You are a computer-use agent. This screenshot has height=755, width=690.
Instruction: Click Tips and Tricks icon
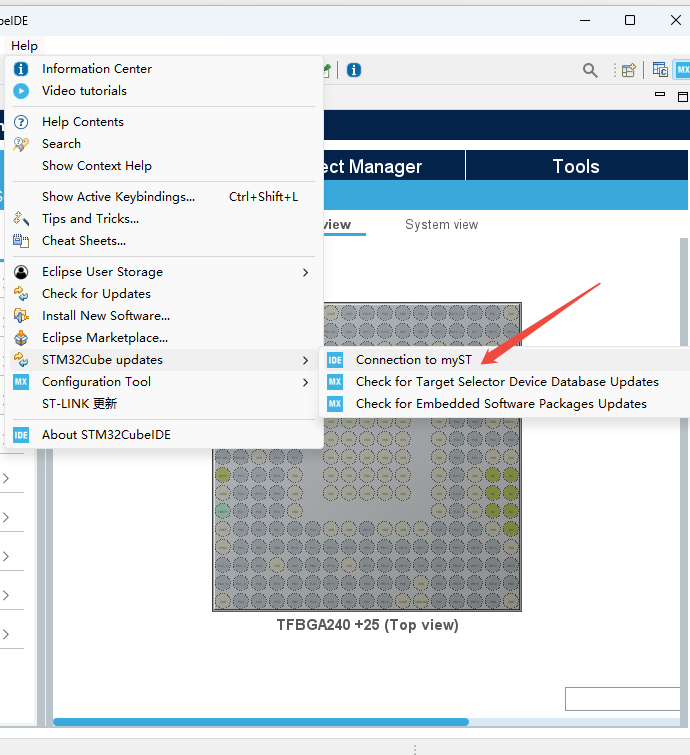tap(21, 219)
